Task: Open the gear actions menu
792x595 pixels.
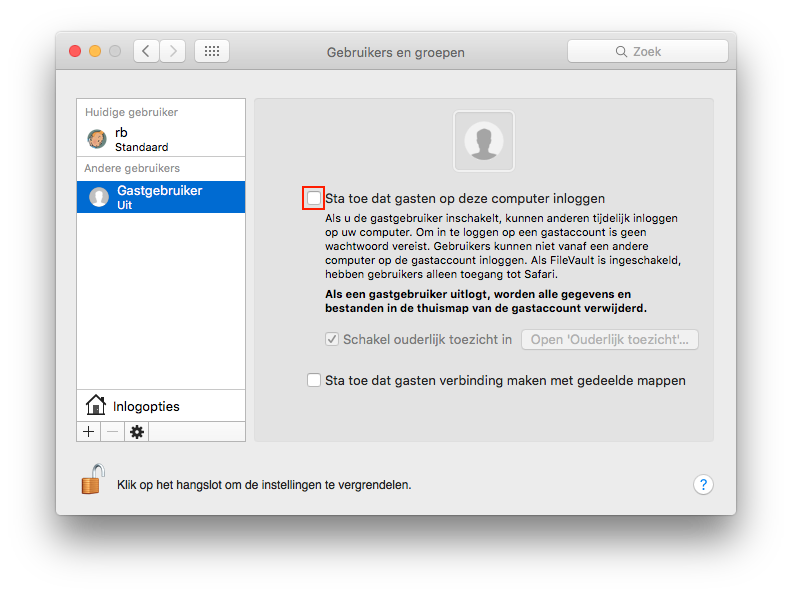Action: click(x=137, y=432)
